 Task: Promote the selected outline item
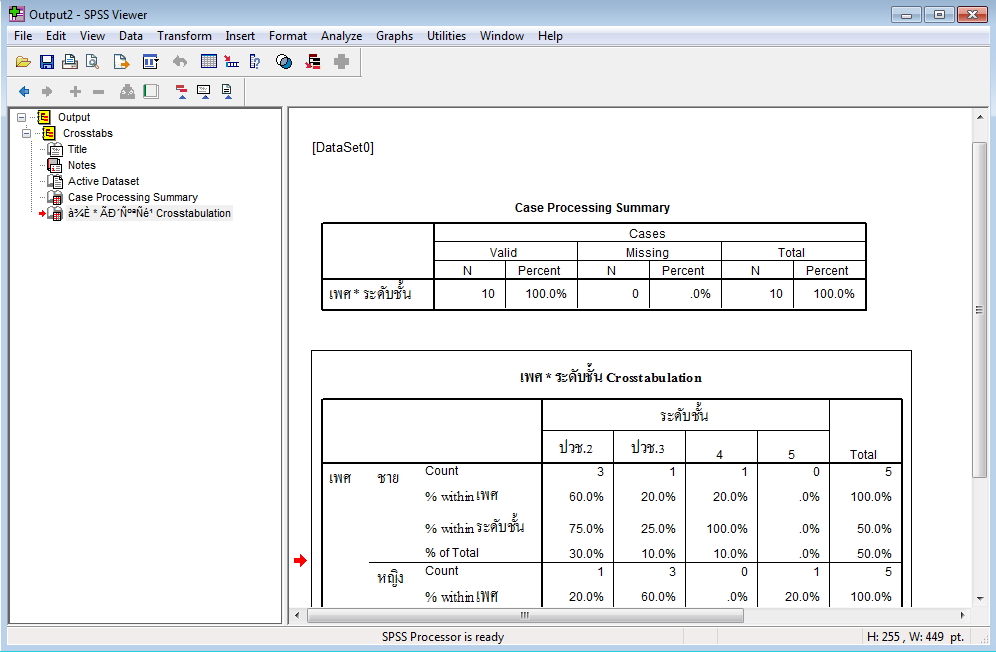23,90
